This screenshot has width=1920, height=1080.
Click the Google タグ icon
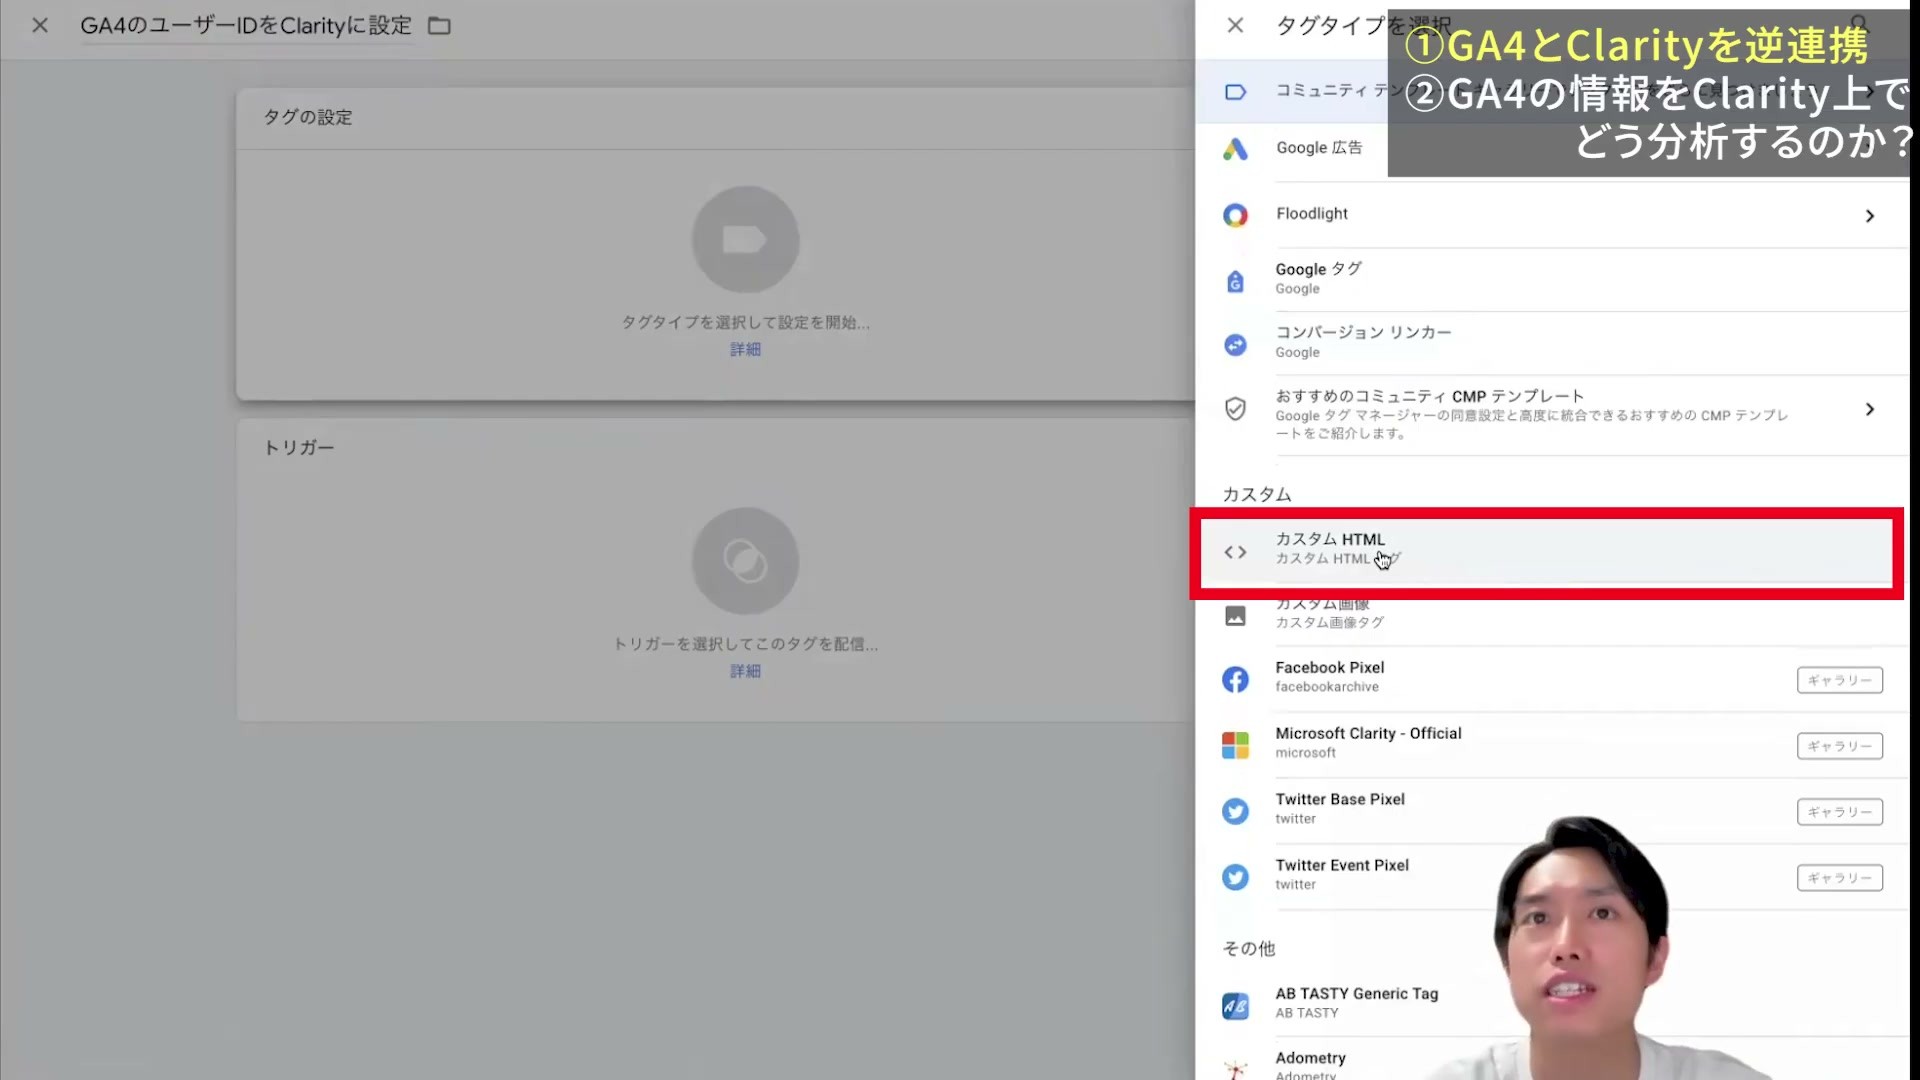1236,282
